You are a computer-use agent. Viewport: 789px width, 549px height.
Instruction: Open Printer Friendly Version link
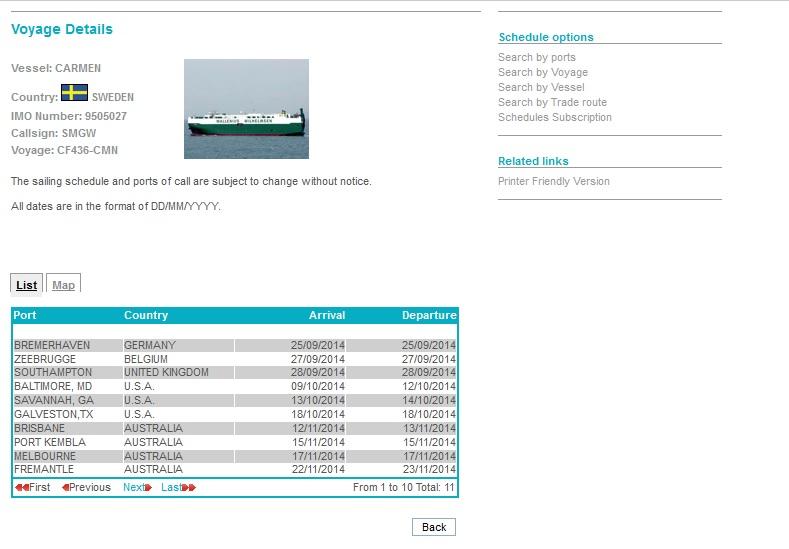pos(554,181)
